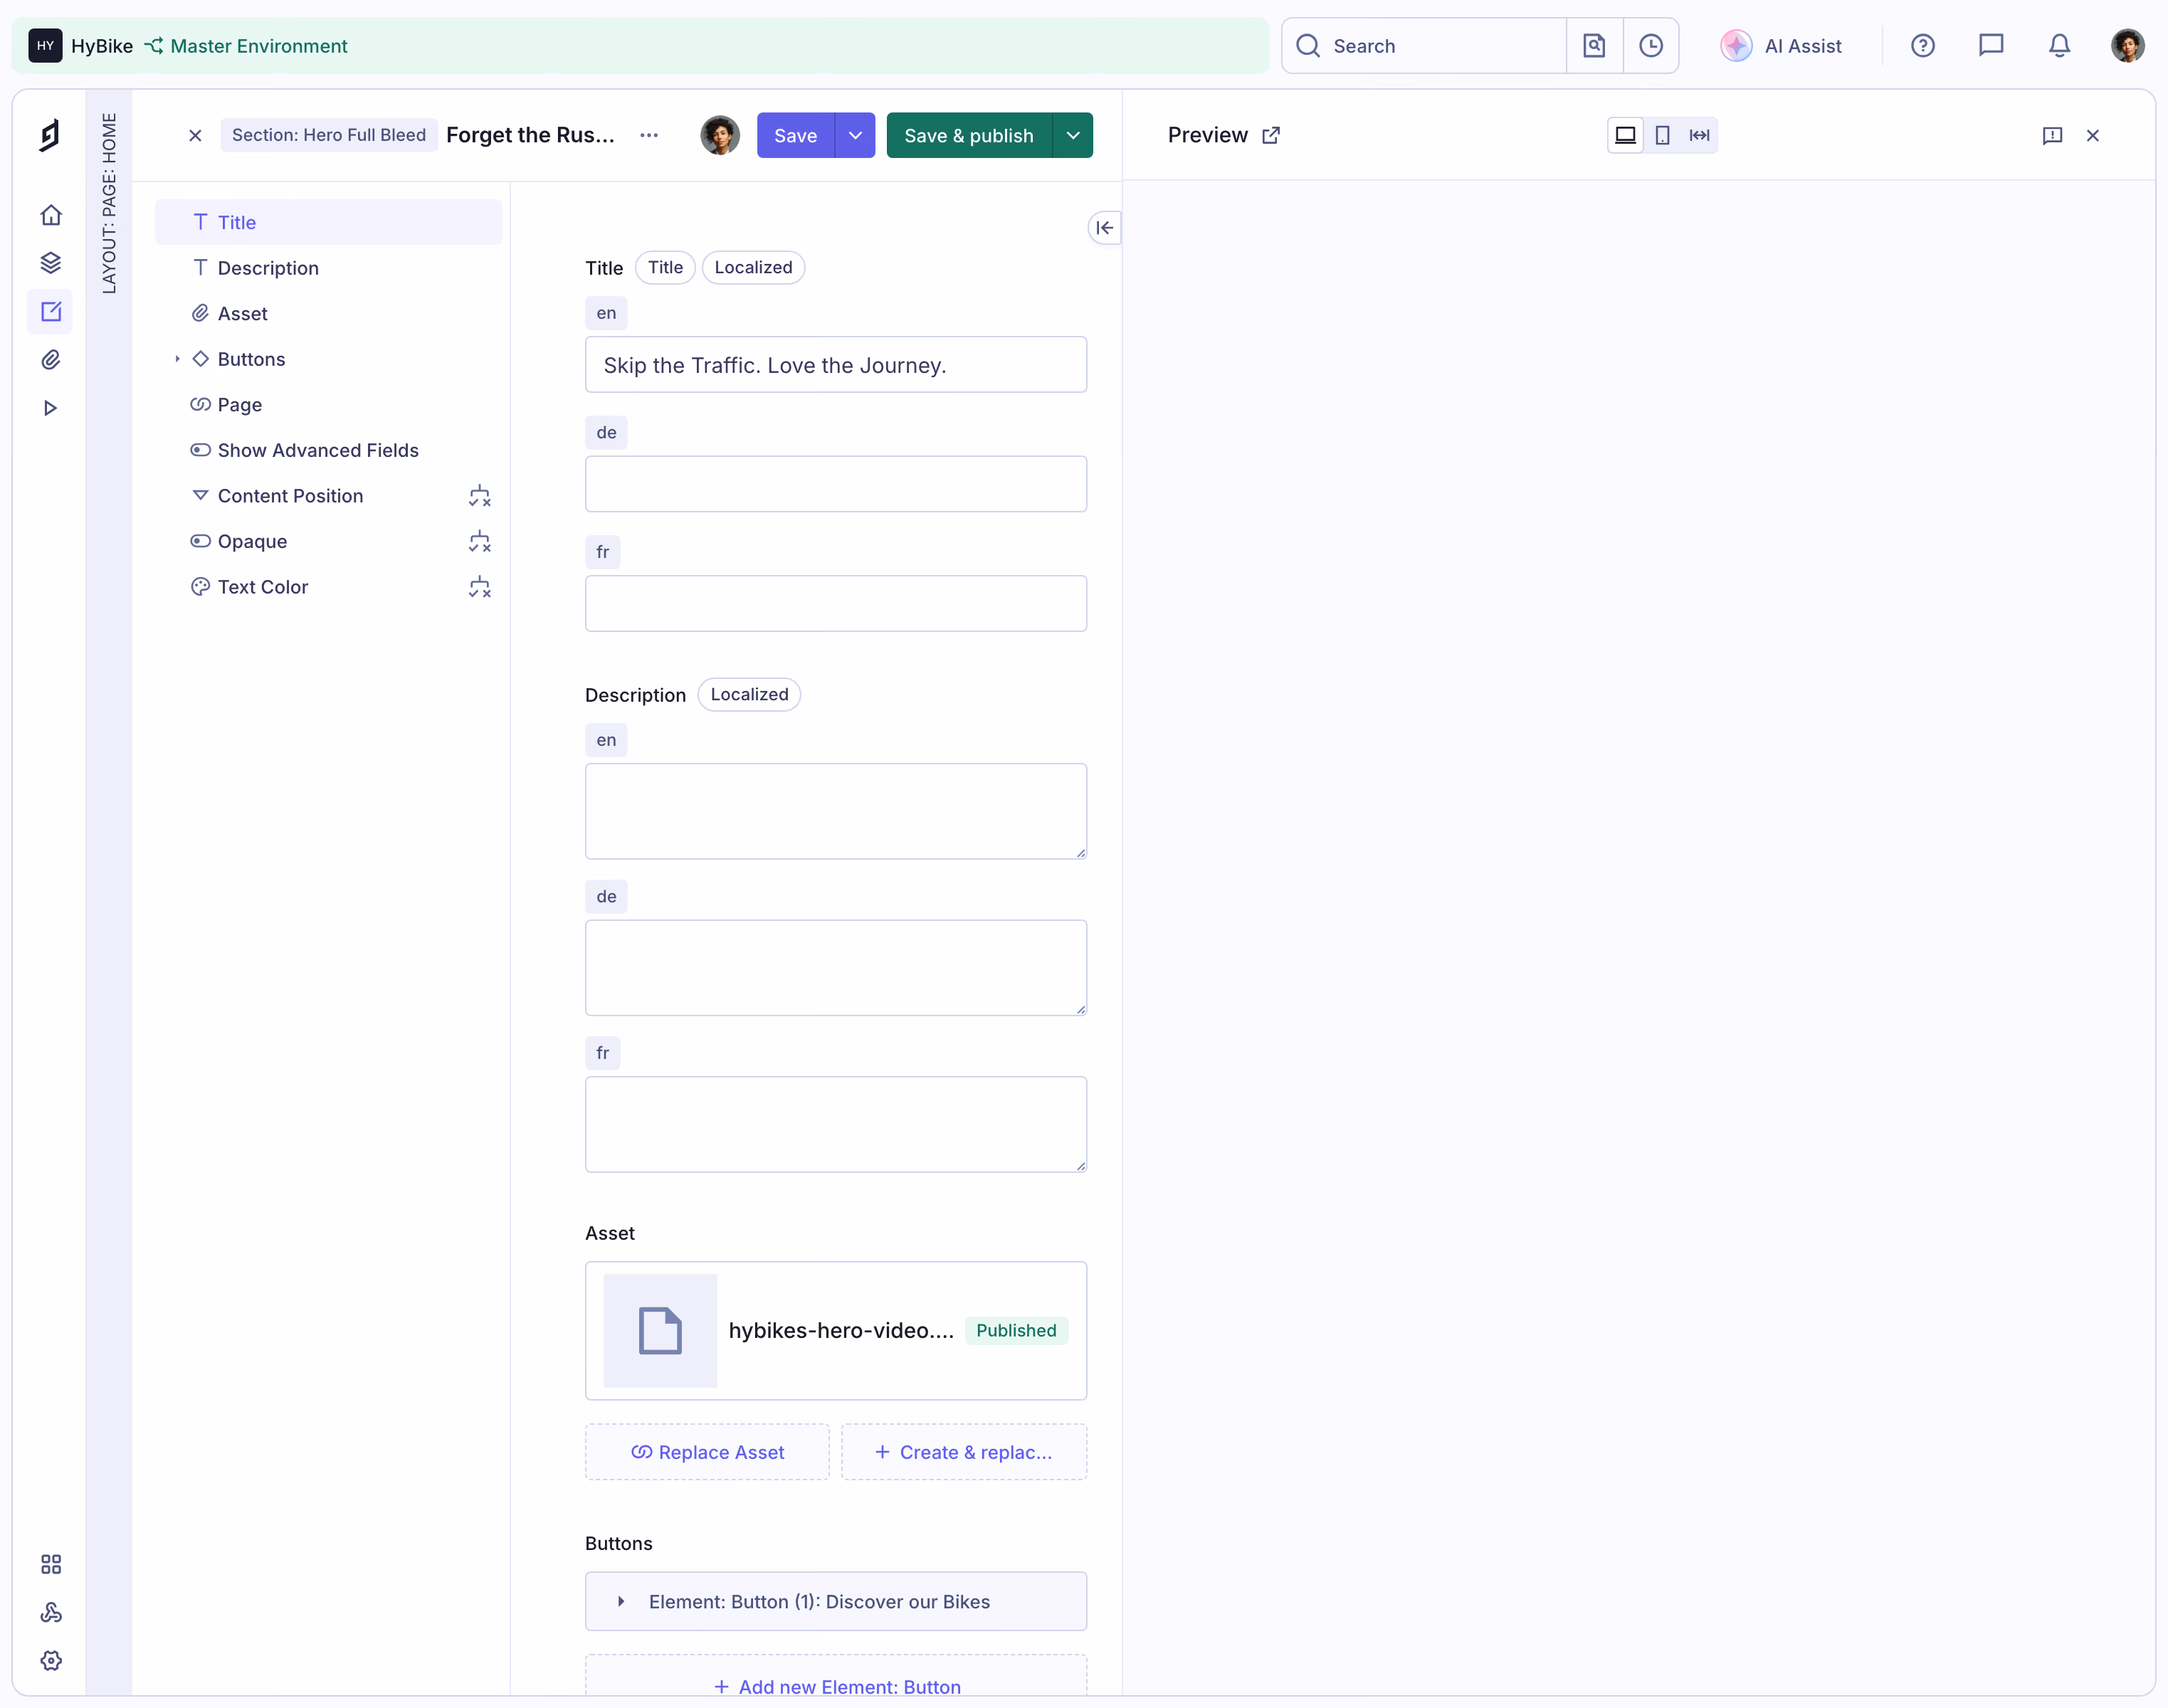Launch AI Assist
The height and width of the screenshot is (1708, 2168).
click(x=1781, y=46)
